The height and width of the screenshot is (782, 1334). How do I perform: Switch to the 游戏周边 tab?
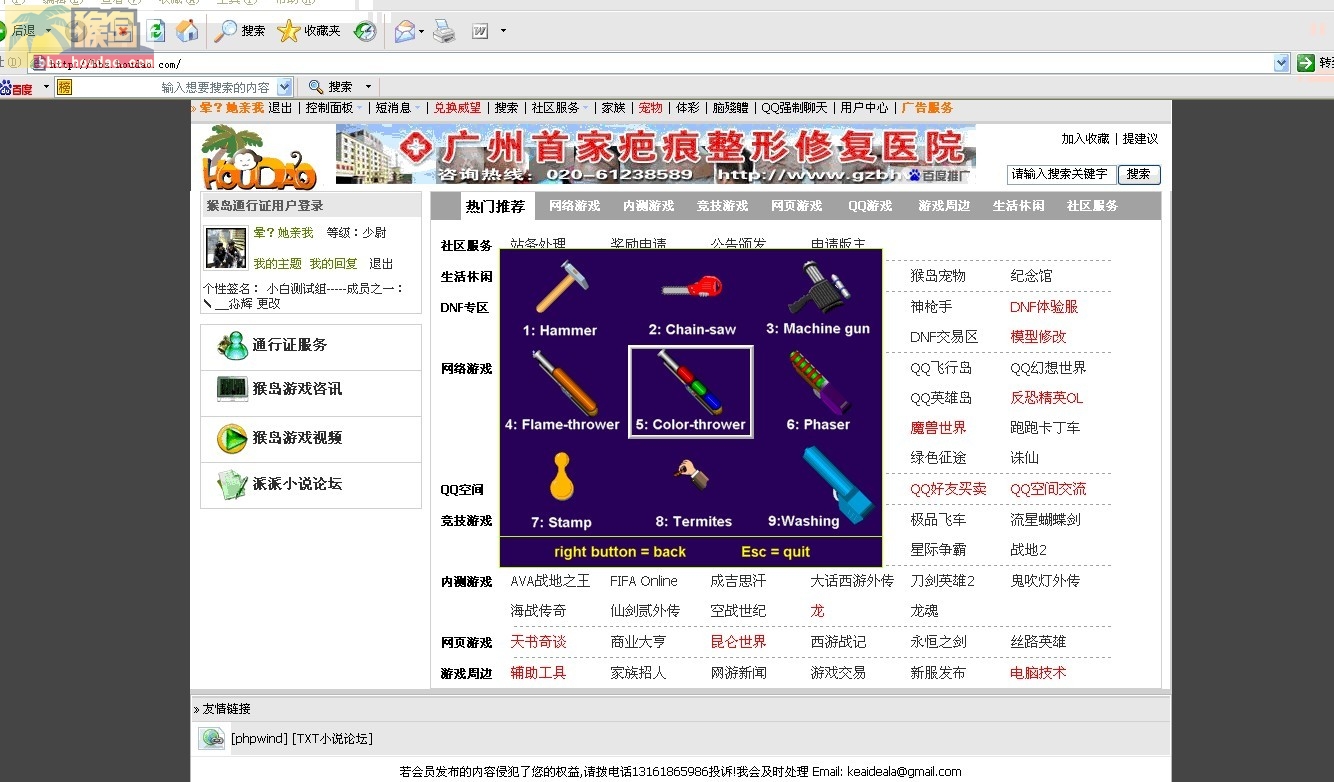(x=944, y=206)
